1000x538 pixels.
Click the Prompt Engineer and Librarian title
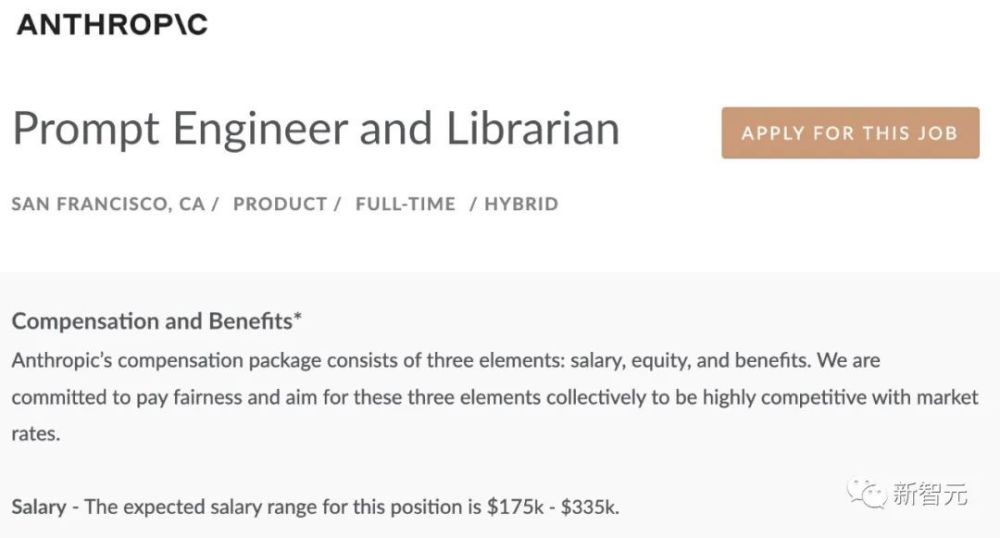pos(316,129)
